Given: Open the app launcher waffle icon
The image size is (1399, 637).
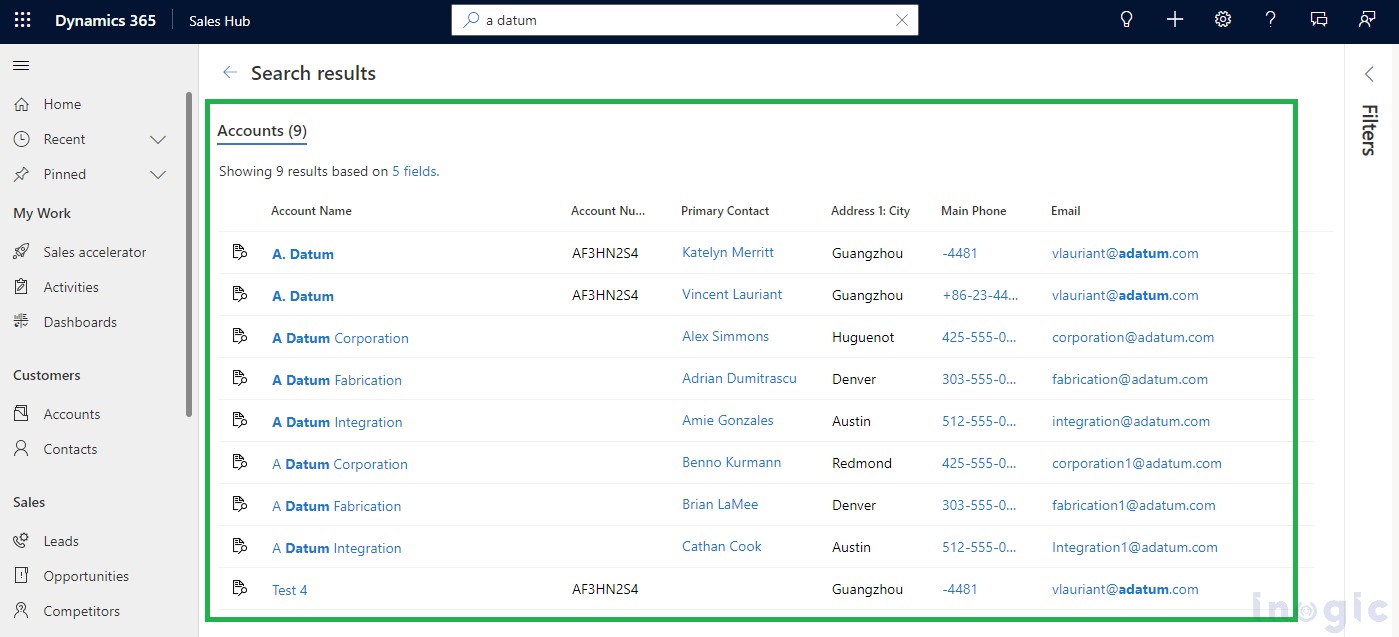Looking at the screenshot, I should coord(22,20).
